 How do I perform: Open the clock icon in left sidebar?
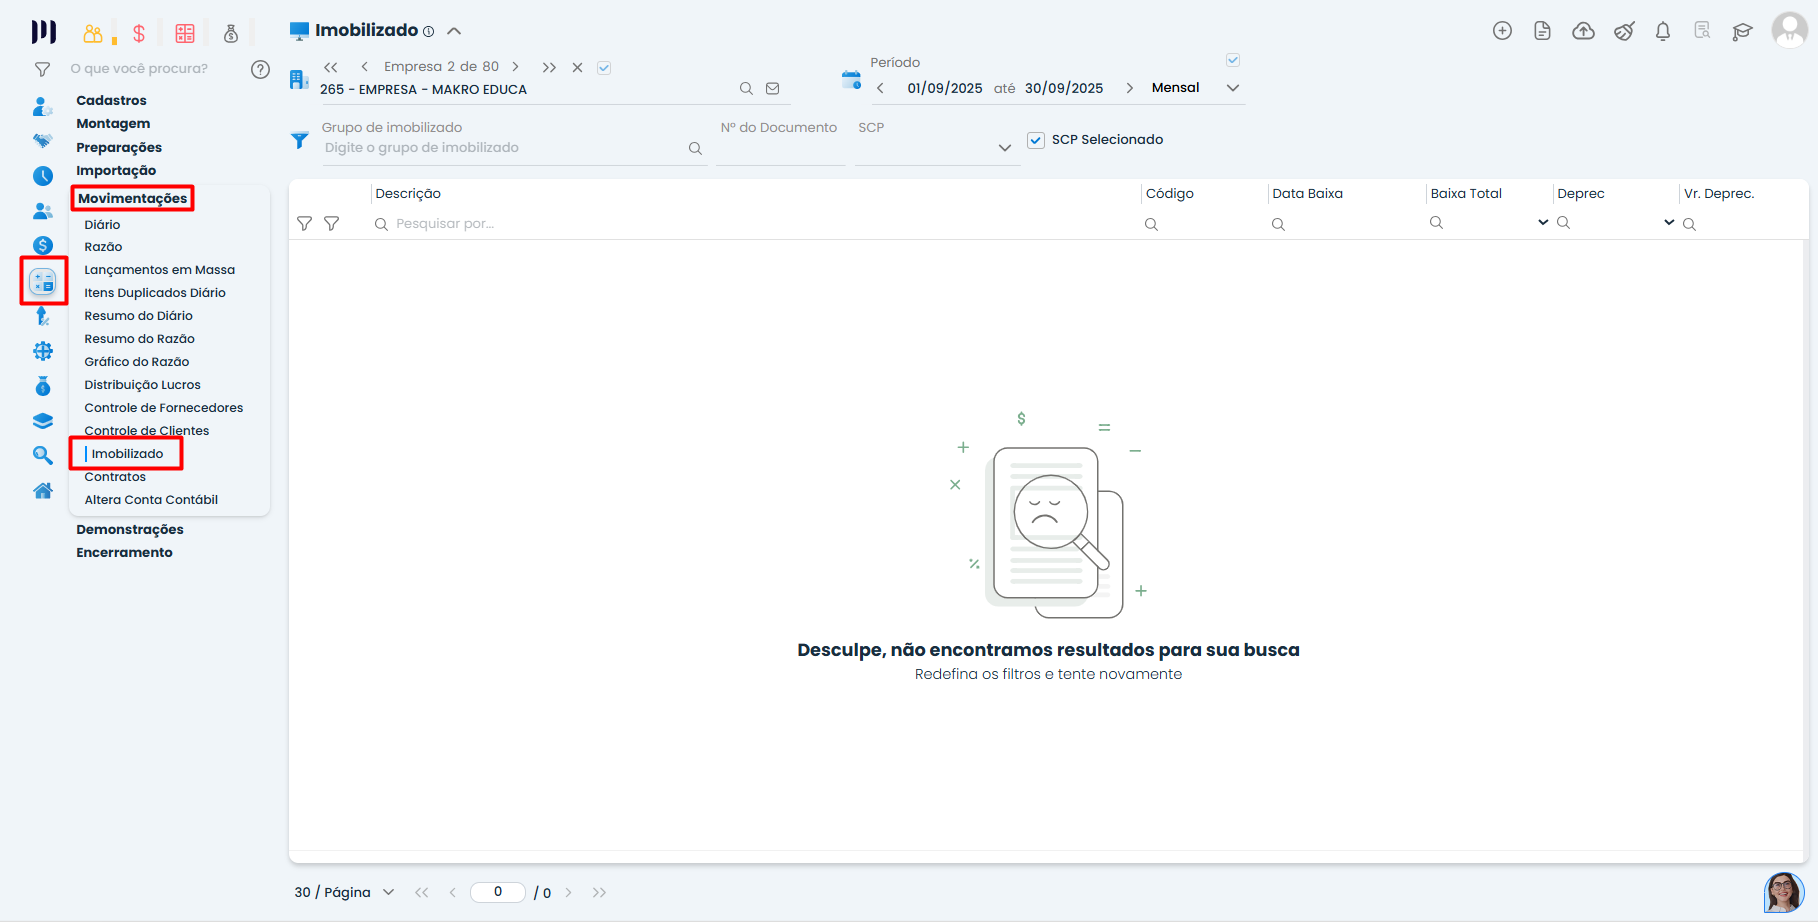coord(42,176)
